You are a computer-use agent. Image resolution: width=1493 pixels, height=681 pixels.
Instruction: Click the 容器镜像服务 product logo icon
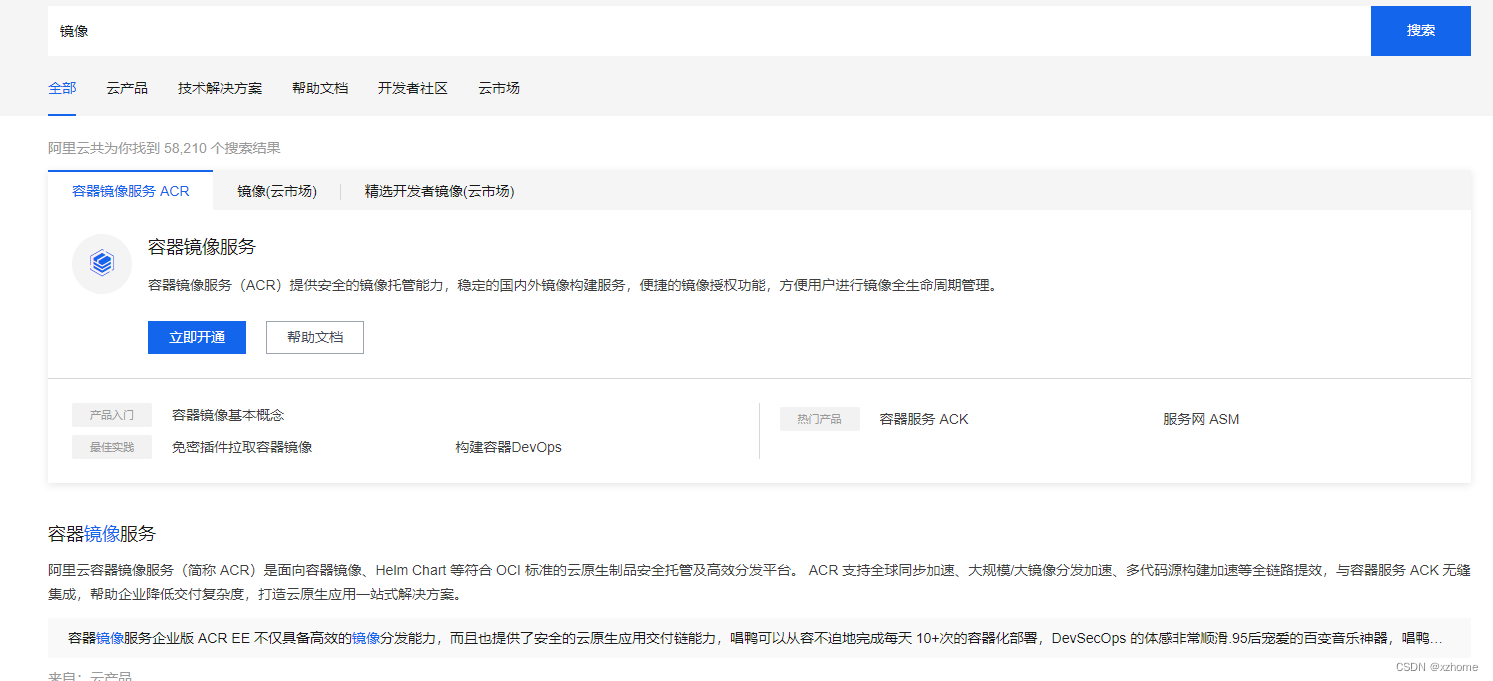pyautogui.click(x=102, y=264)
